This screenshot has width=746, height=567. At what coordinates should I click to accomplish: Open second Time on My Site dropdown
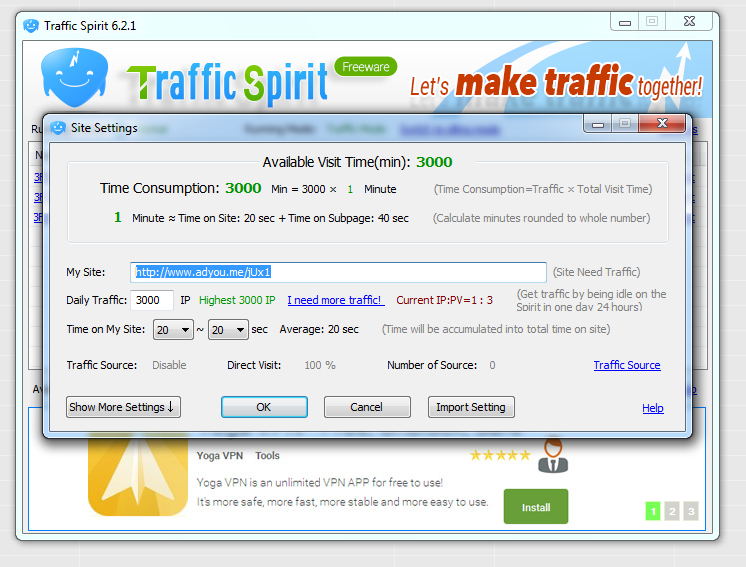point(228,330)
